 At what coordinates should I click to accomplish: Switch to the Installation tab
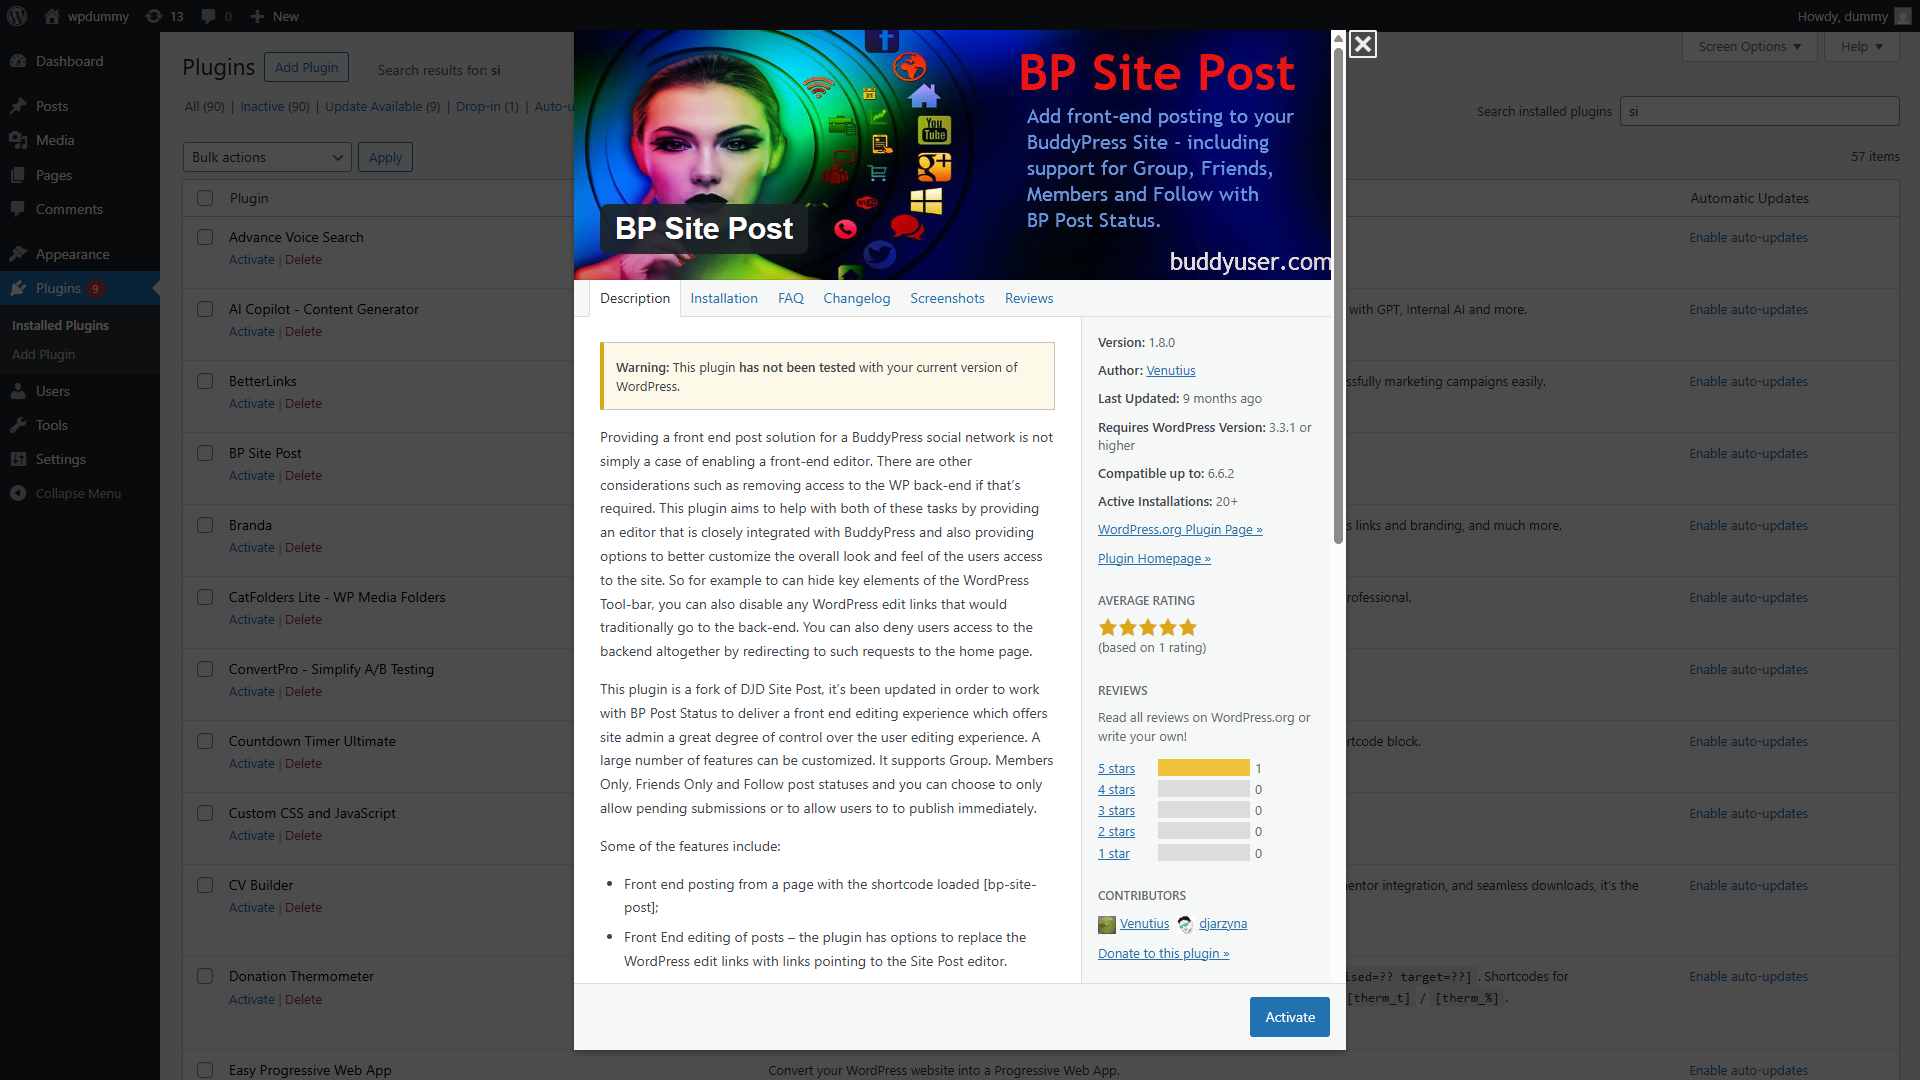point(724,298)
